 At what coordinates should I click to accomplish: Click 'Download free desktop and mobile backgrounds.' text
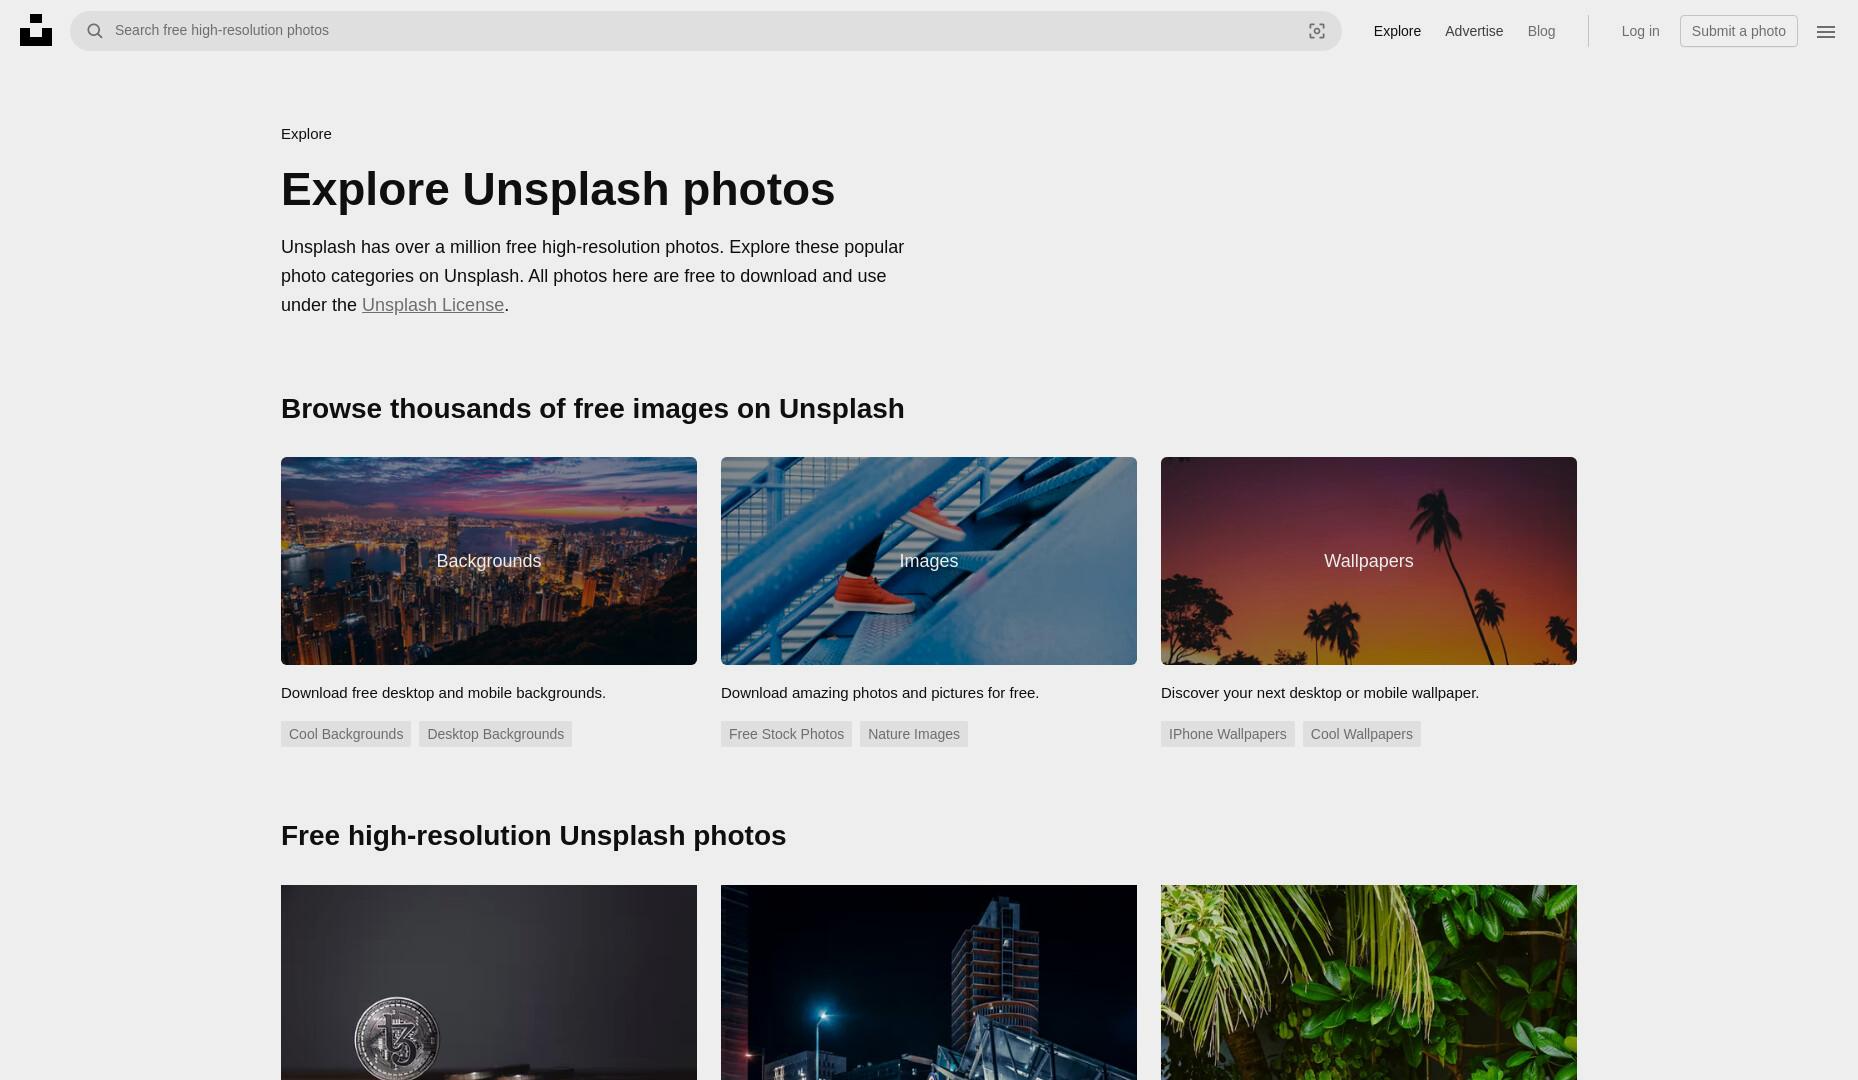pyautogui.click(x=443, y=693)
